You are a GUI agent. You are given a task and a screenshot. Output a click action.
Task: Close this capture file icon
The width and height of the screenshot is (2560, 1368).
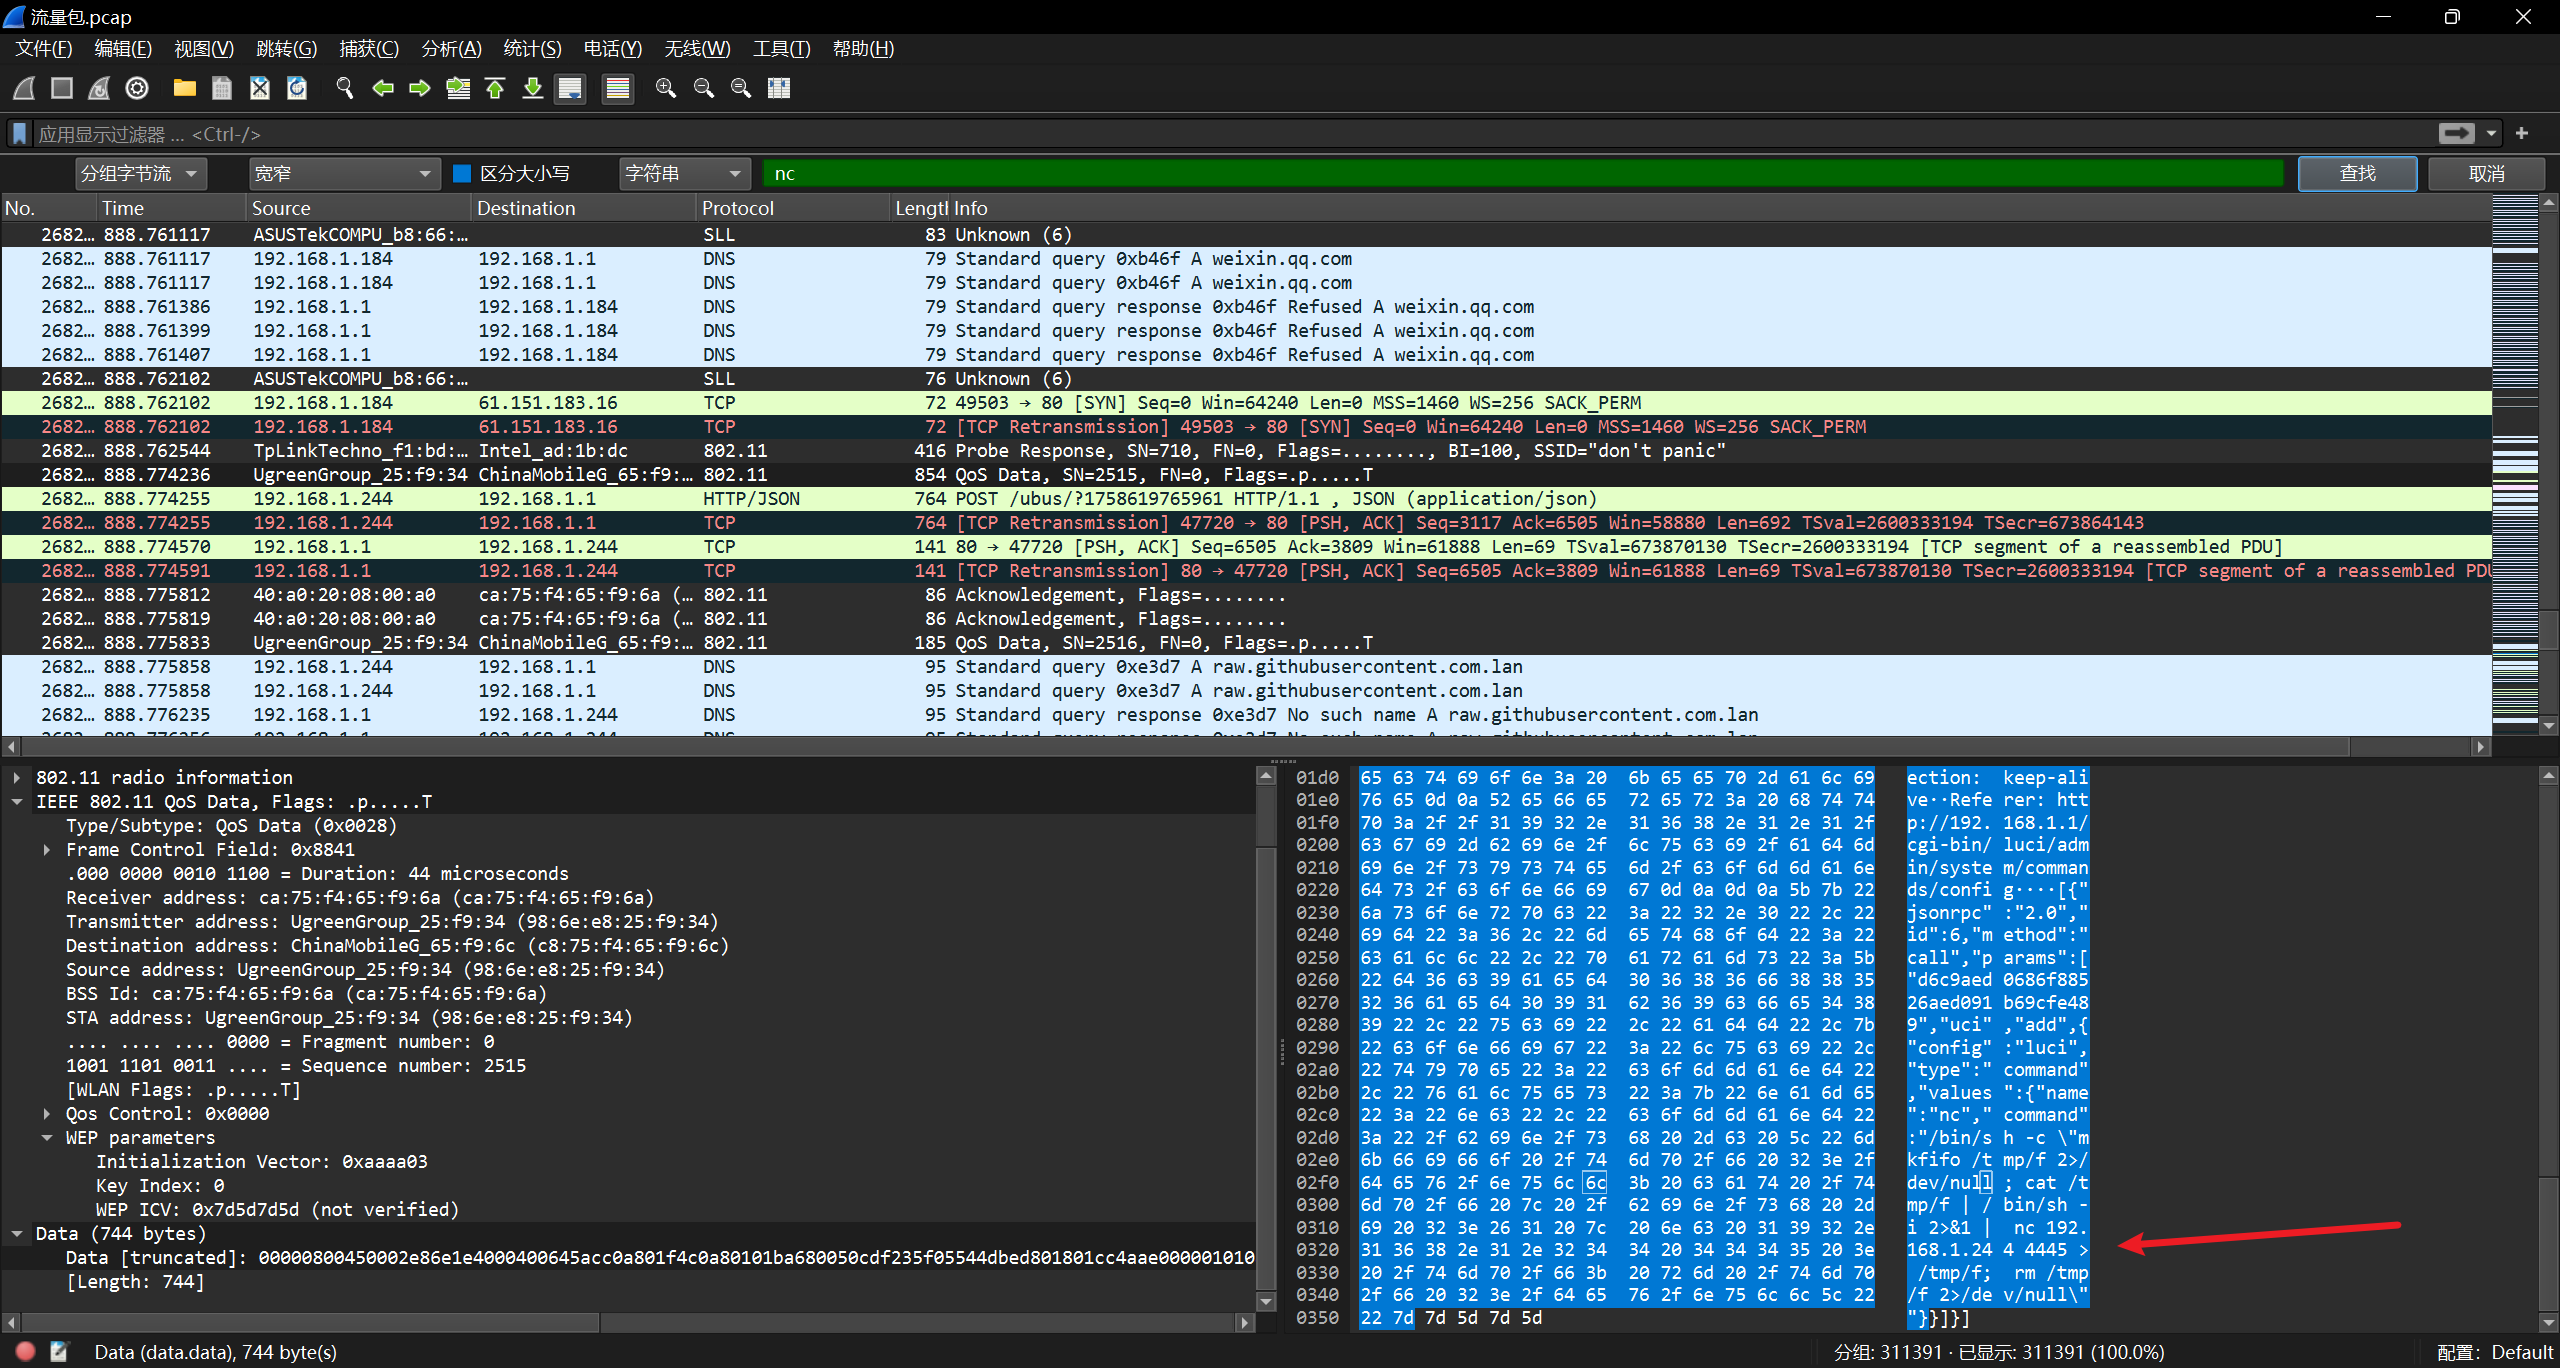260,89
